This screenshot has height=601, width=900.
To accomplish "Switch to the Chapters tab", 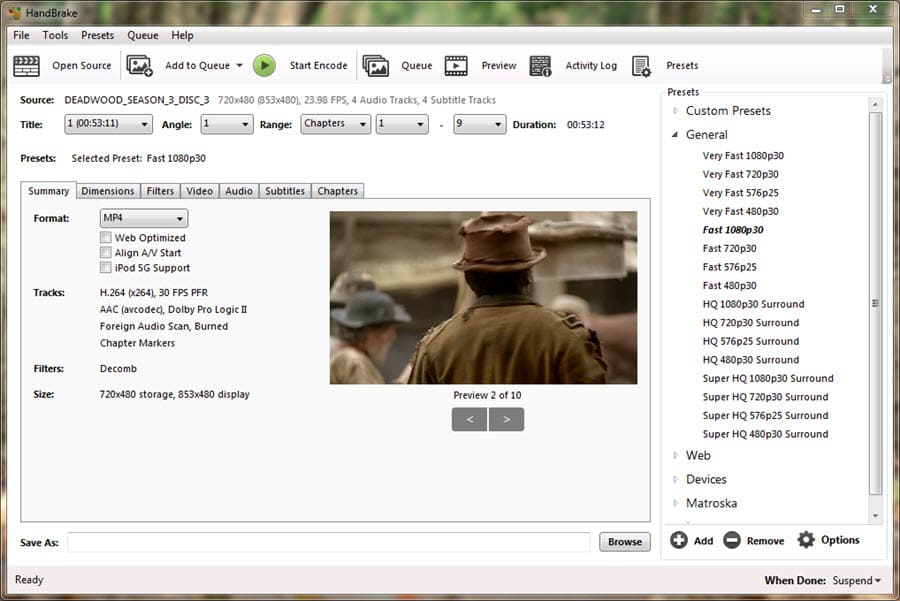I will (338, 191).
